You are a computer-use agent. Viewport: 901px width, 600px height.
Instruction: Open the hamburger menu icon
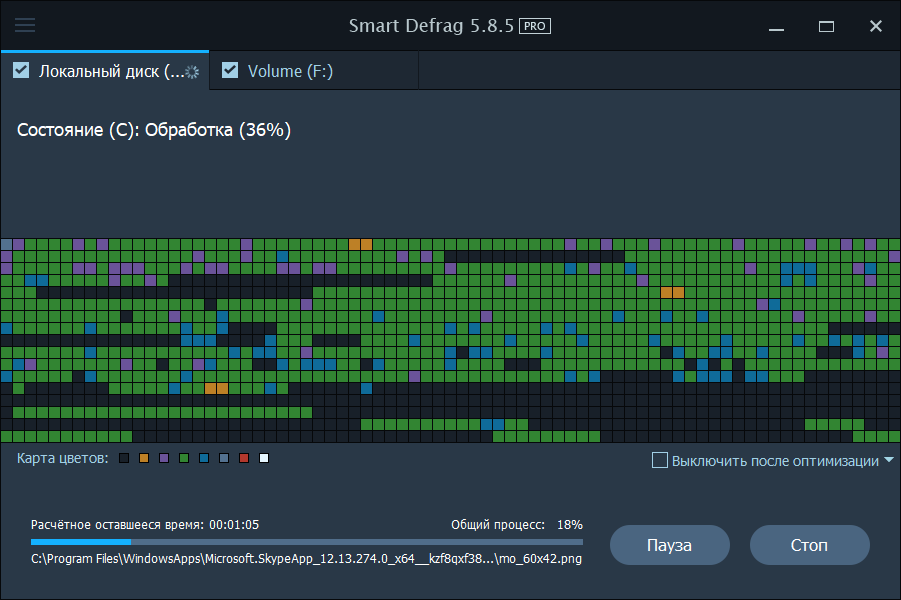pos(25,25)
